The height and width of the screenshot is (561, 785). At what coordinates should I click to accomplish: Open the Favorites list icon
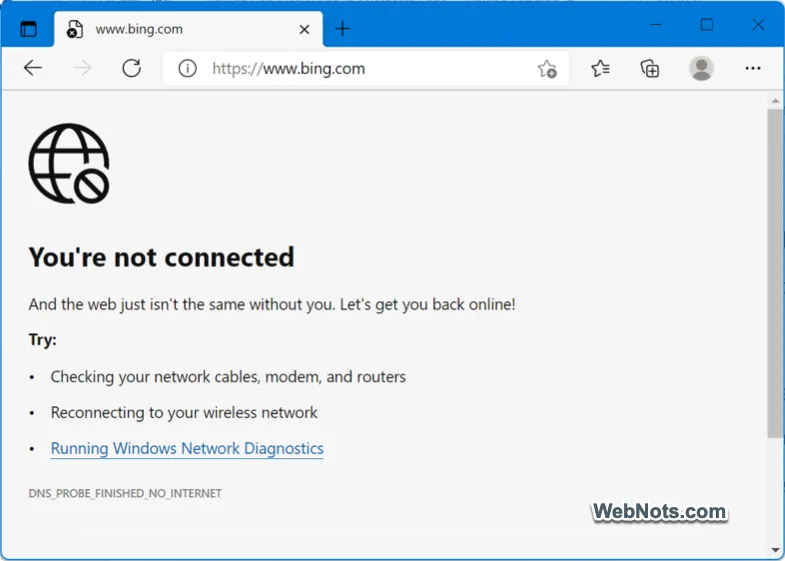[x=600, y=68]
